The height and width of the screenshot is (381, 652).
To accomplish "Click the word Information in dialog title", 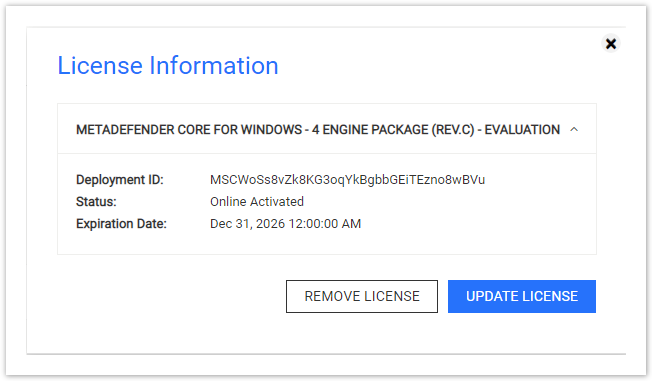I will coord(214,66).
